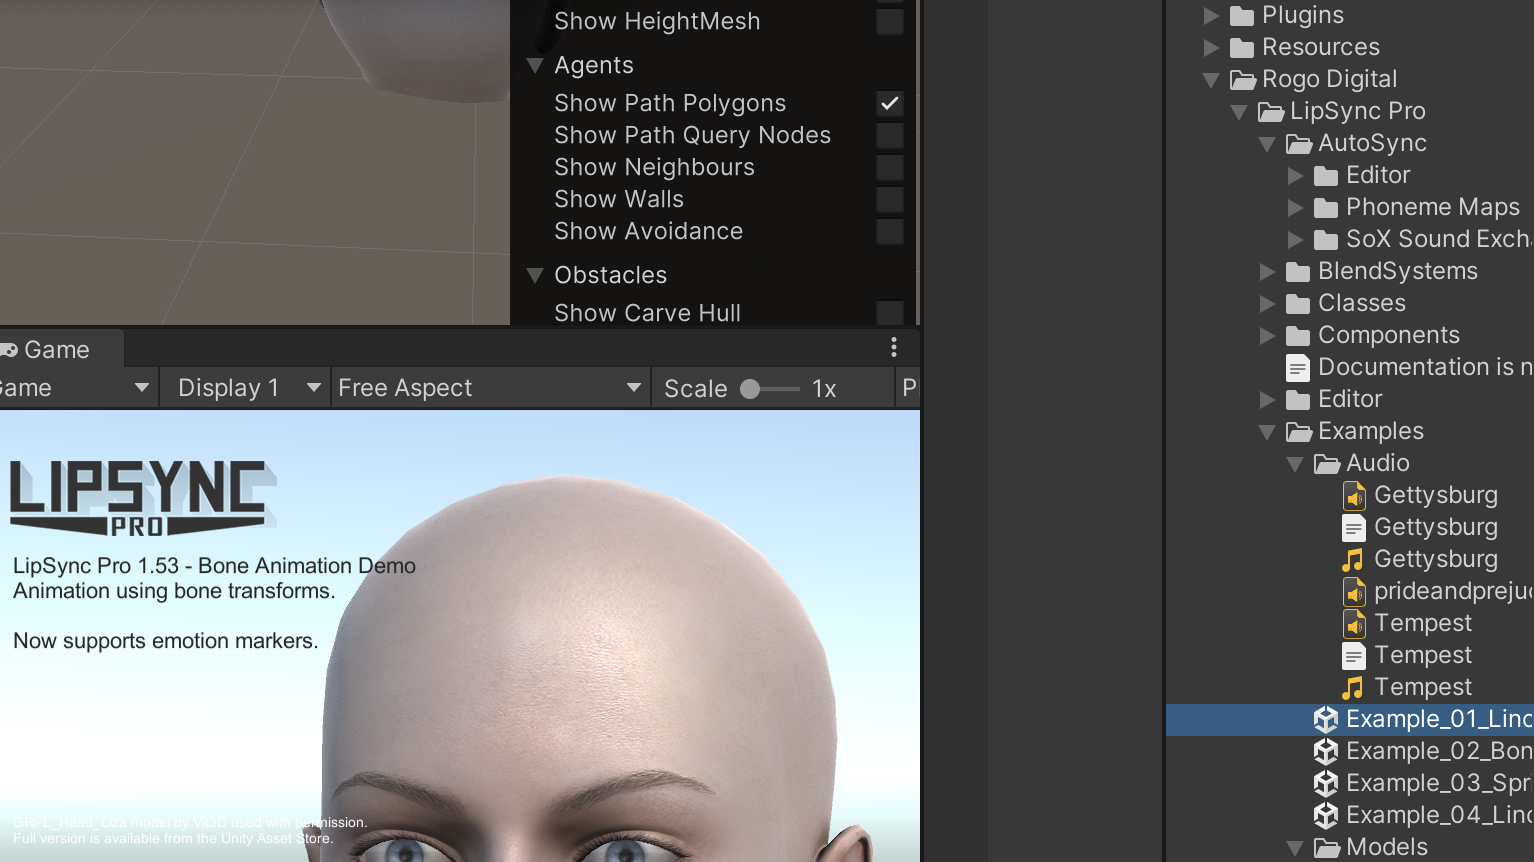Toggle Show Avoidance checkbox
Viewport: 1534px width, 862px height.
889,231
